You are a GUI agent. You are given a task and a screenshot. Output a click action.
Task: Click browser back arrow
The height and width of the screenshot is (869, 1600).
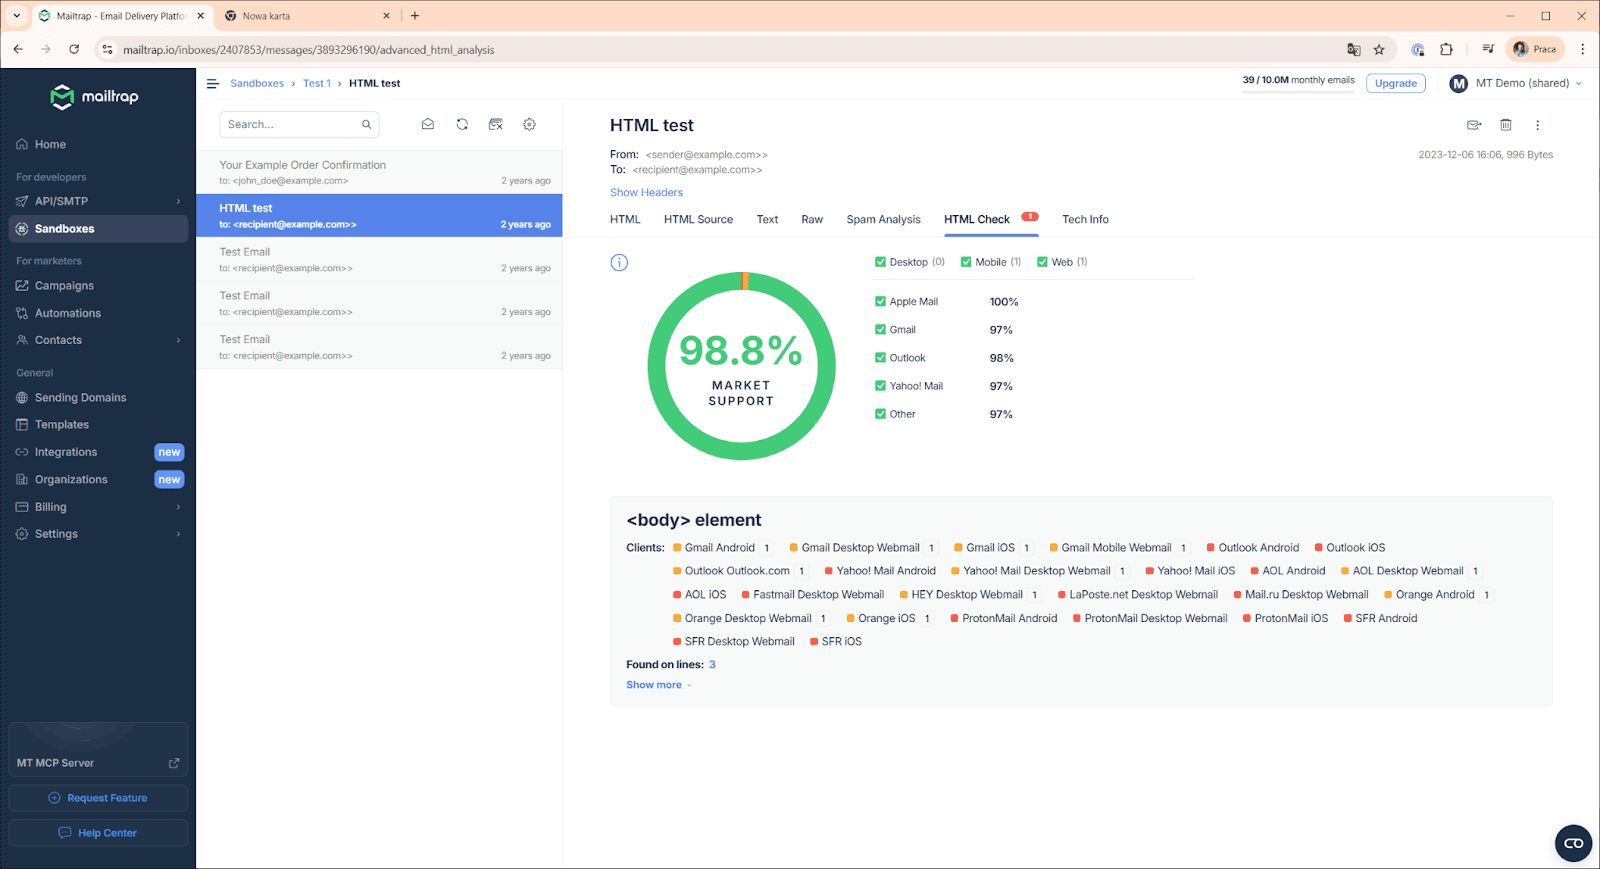point(18,49)
